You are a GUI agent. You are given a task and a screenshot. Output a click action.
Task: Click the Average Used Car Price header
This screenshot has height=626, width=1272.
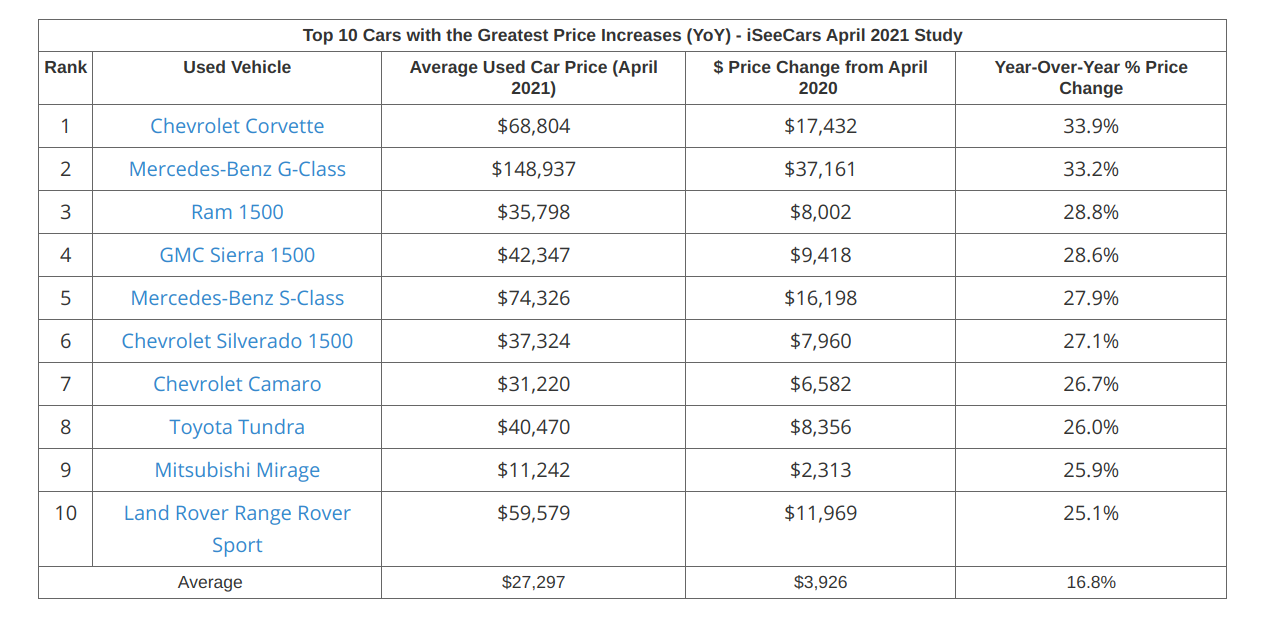pyautogui.click(x=533, y=77)
